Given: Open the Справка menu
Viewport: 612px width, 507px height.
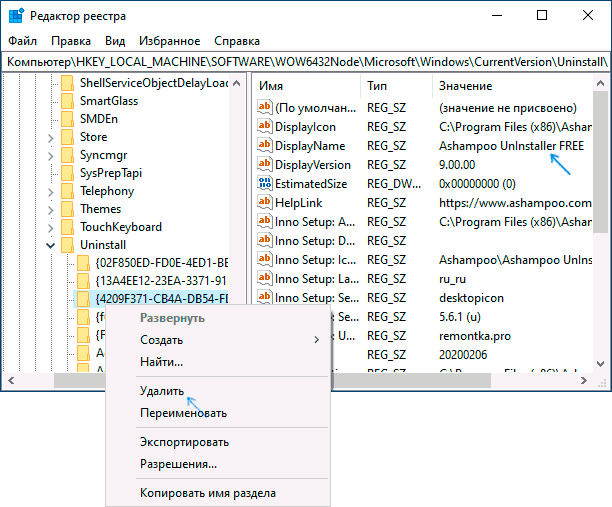Looking at the screenshot, I should click(237, 41).
